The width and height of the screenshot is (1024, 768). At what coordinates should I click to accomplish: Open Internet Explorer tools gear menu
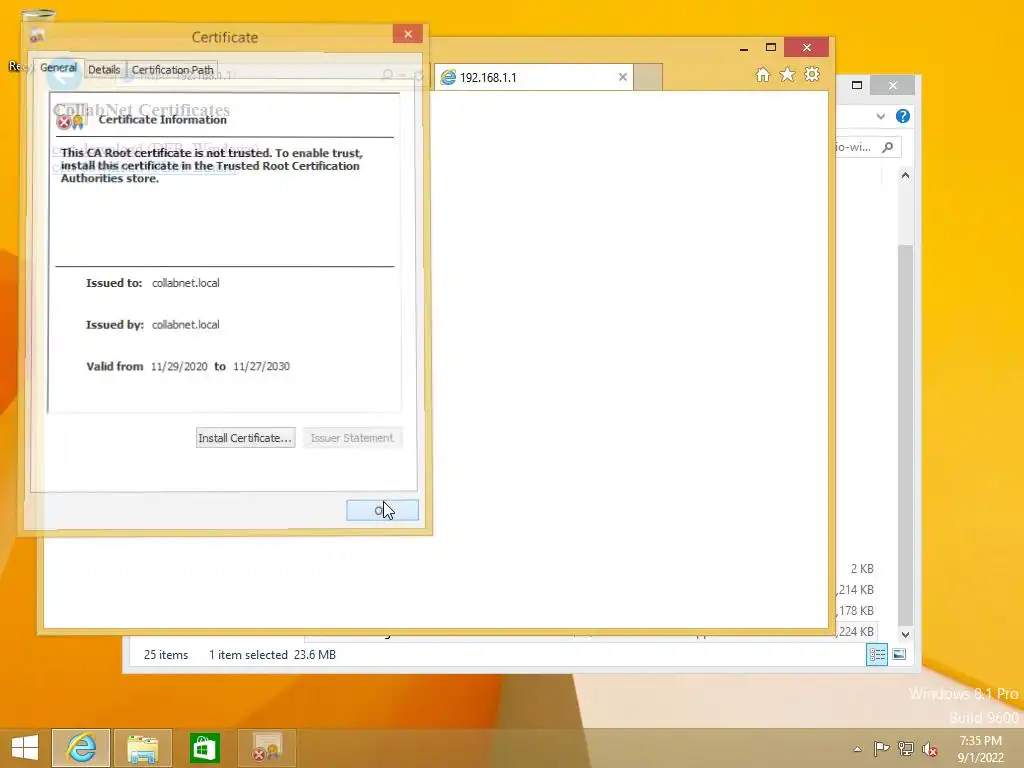(x=812, y=75)
